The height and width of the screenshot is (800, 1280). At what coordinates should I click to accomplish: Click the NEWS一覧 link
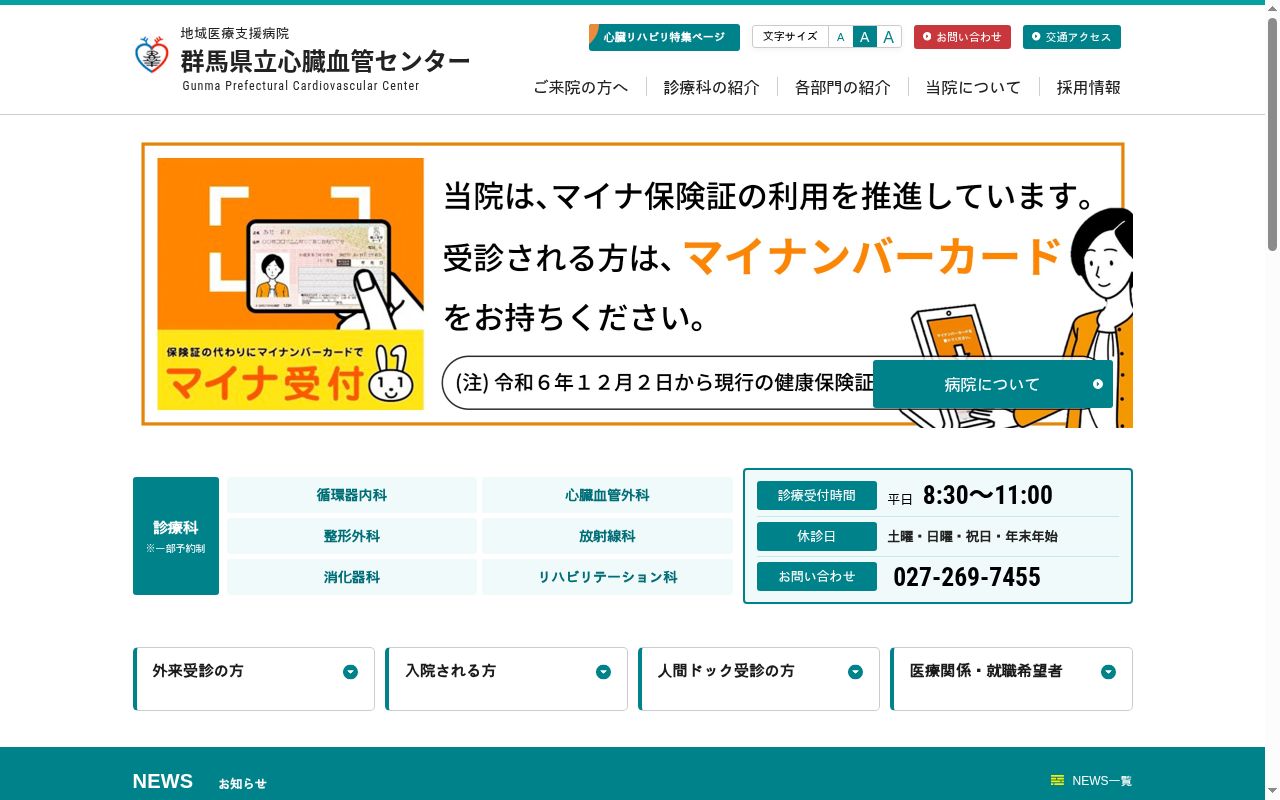[x=1092, y=781]
